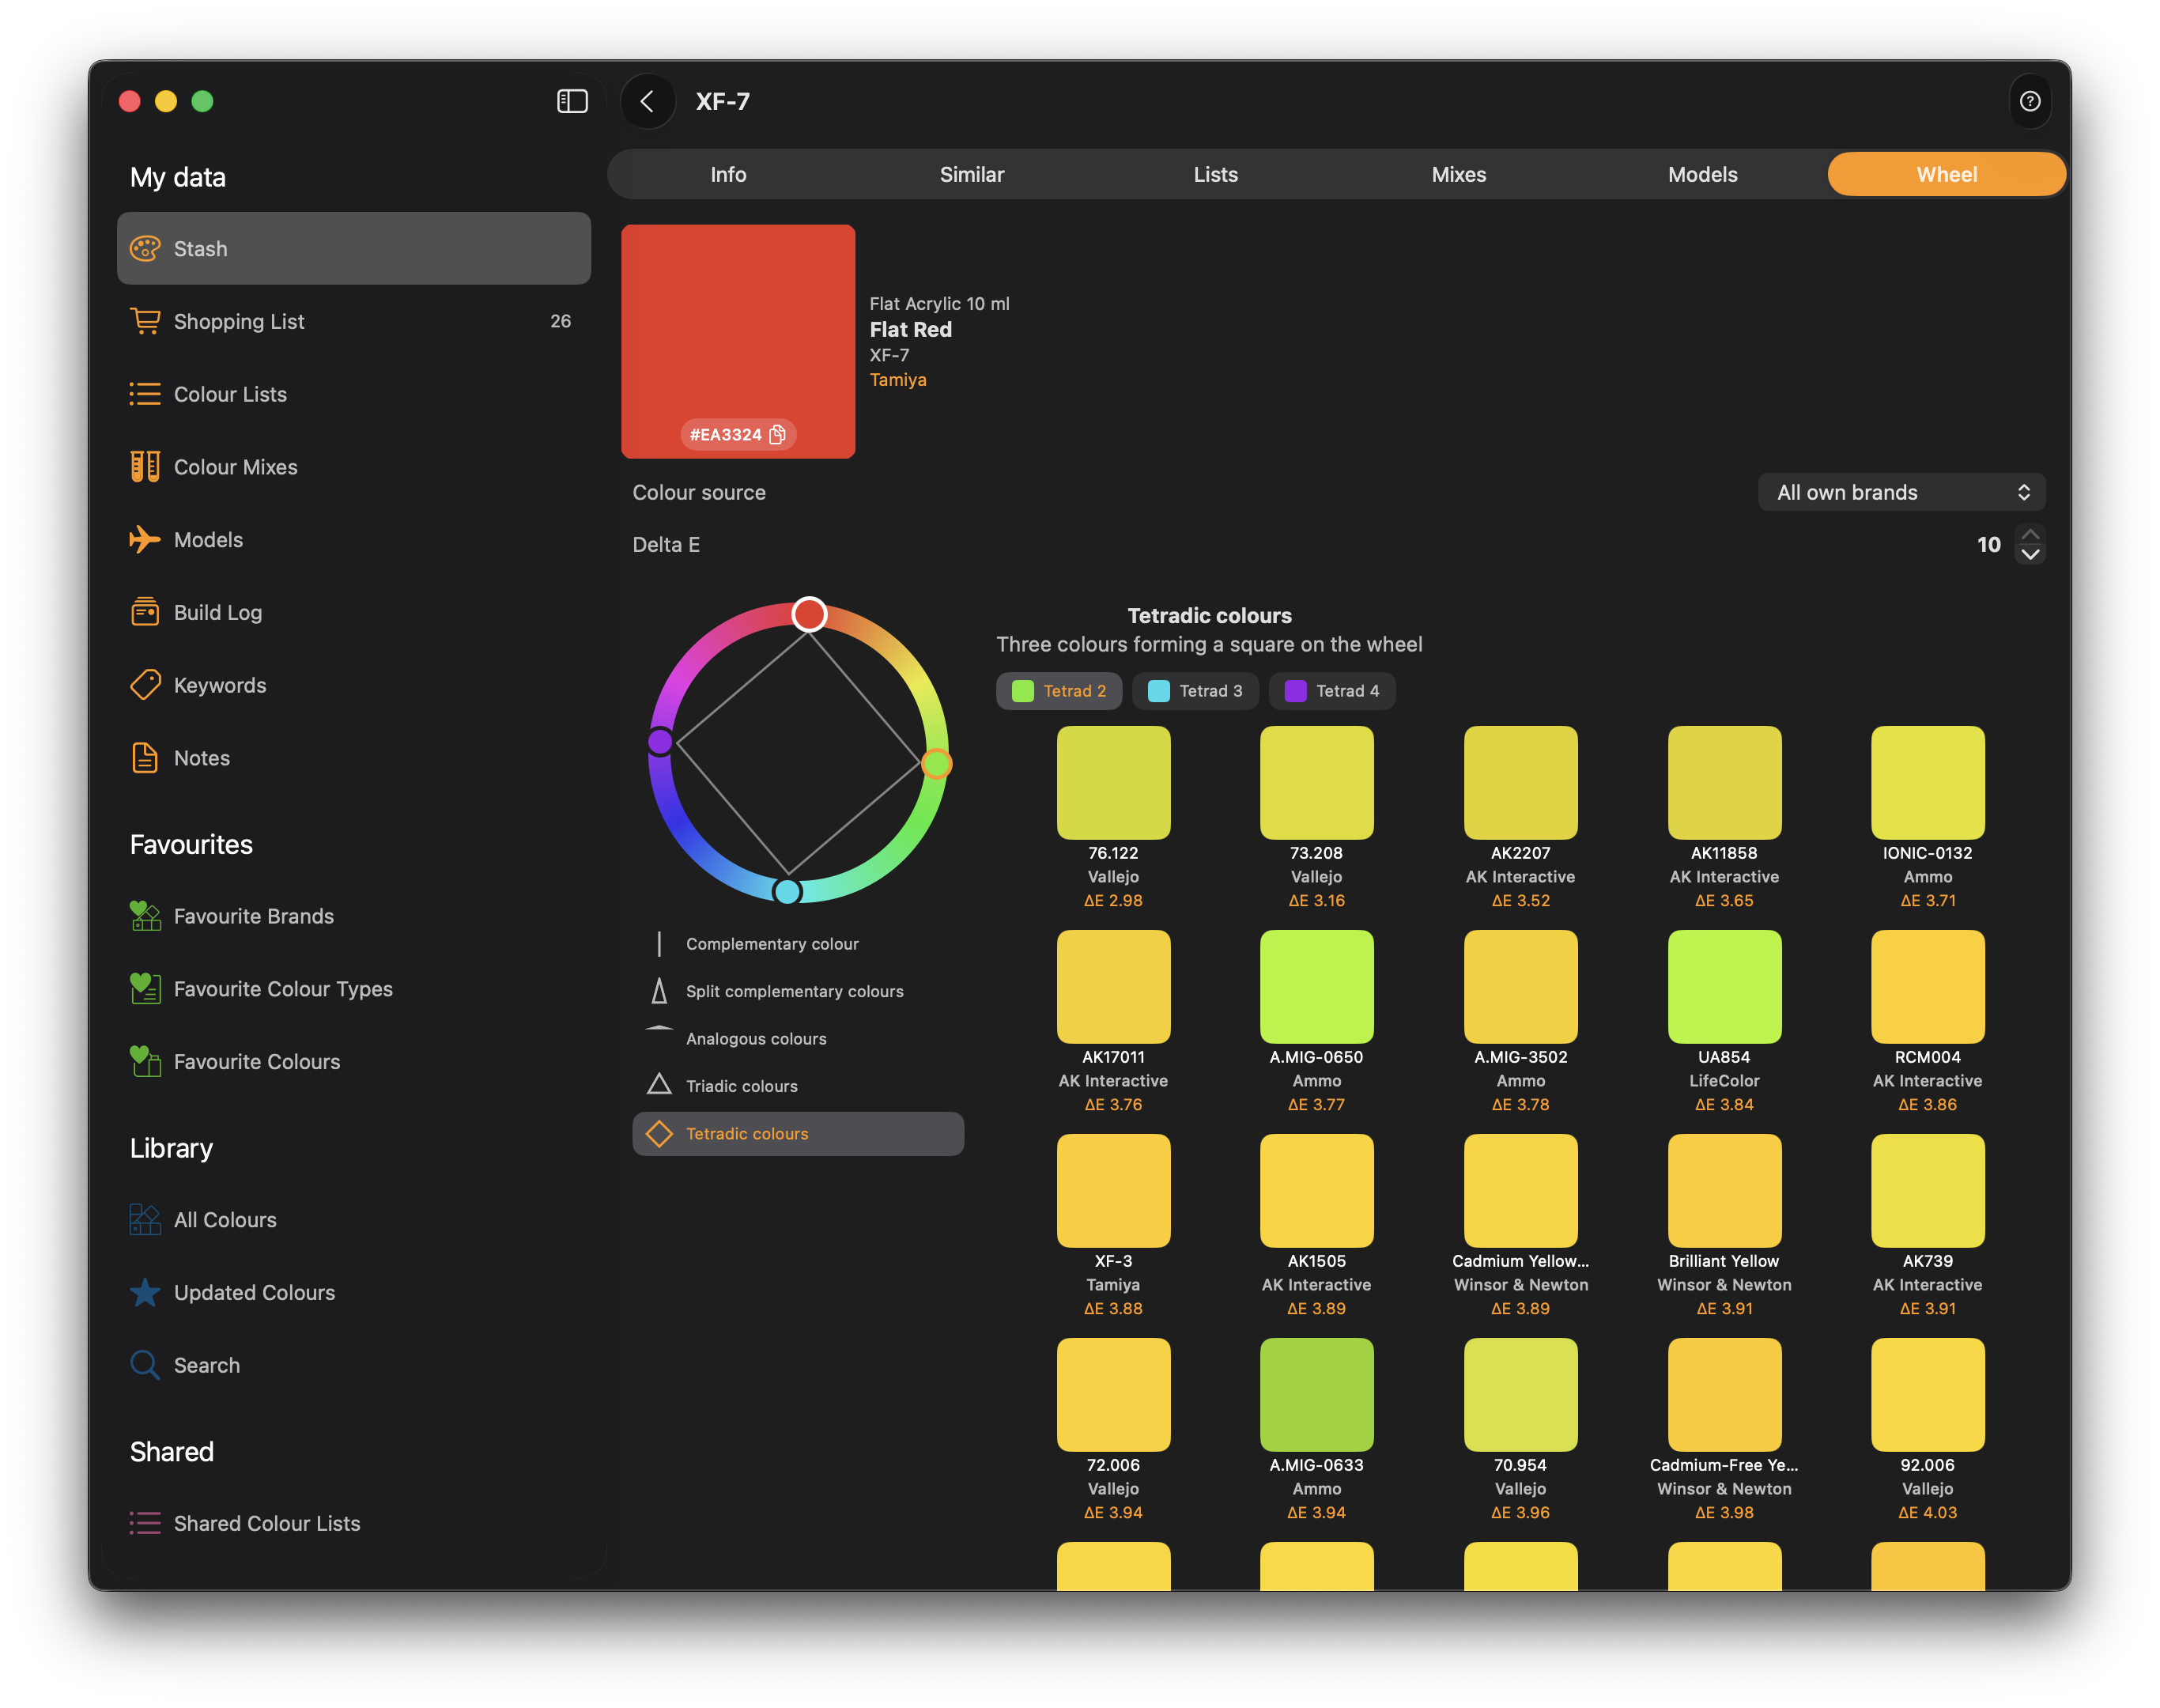Switch to the Models tab
Viewport: 2160px width, 1708px height.
(x=1703, y=174)
